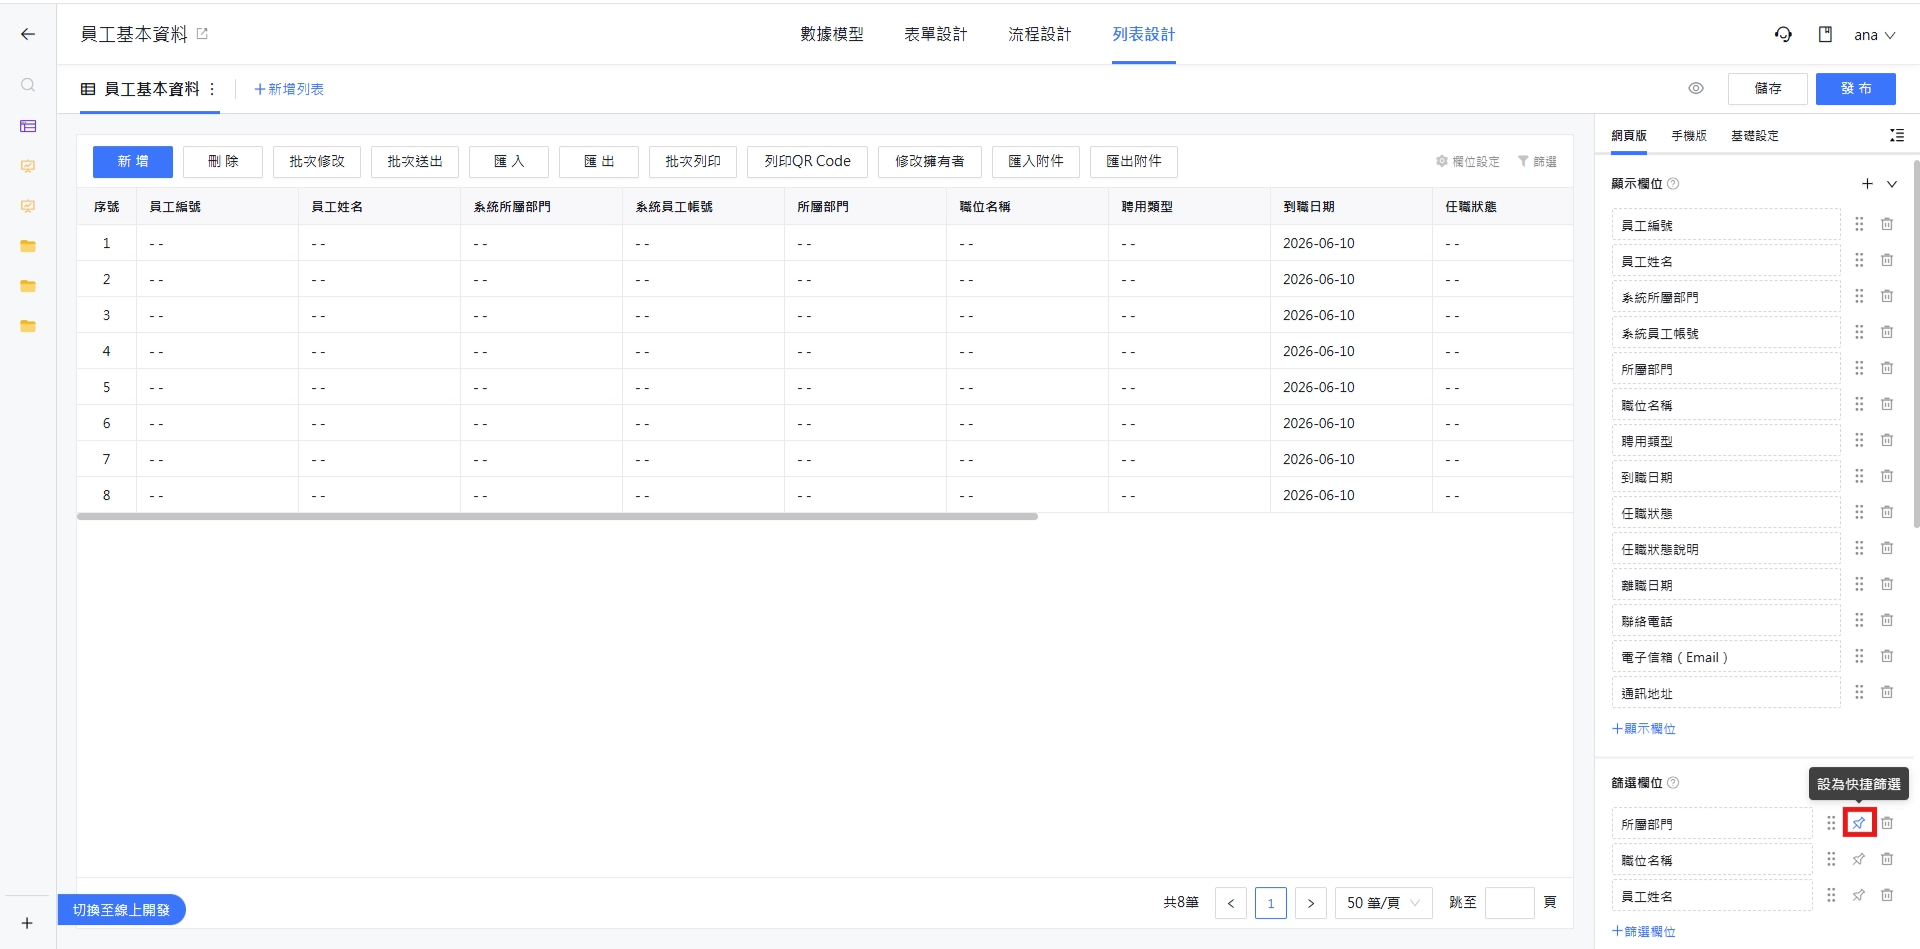Open the 篩選 filter funnel

[1537, 161]
